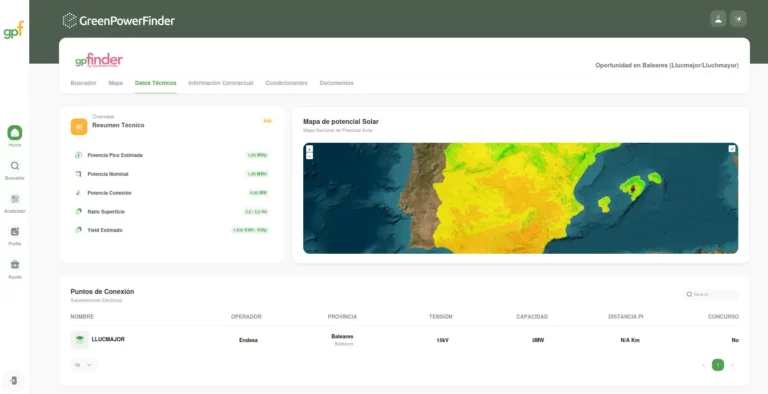This screenshot has height=394, width=768.
Task: Click the 1,23 MWp value badge
Action: click(257, 155)
